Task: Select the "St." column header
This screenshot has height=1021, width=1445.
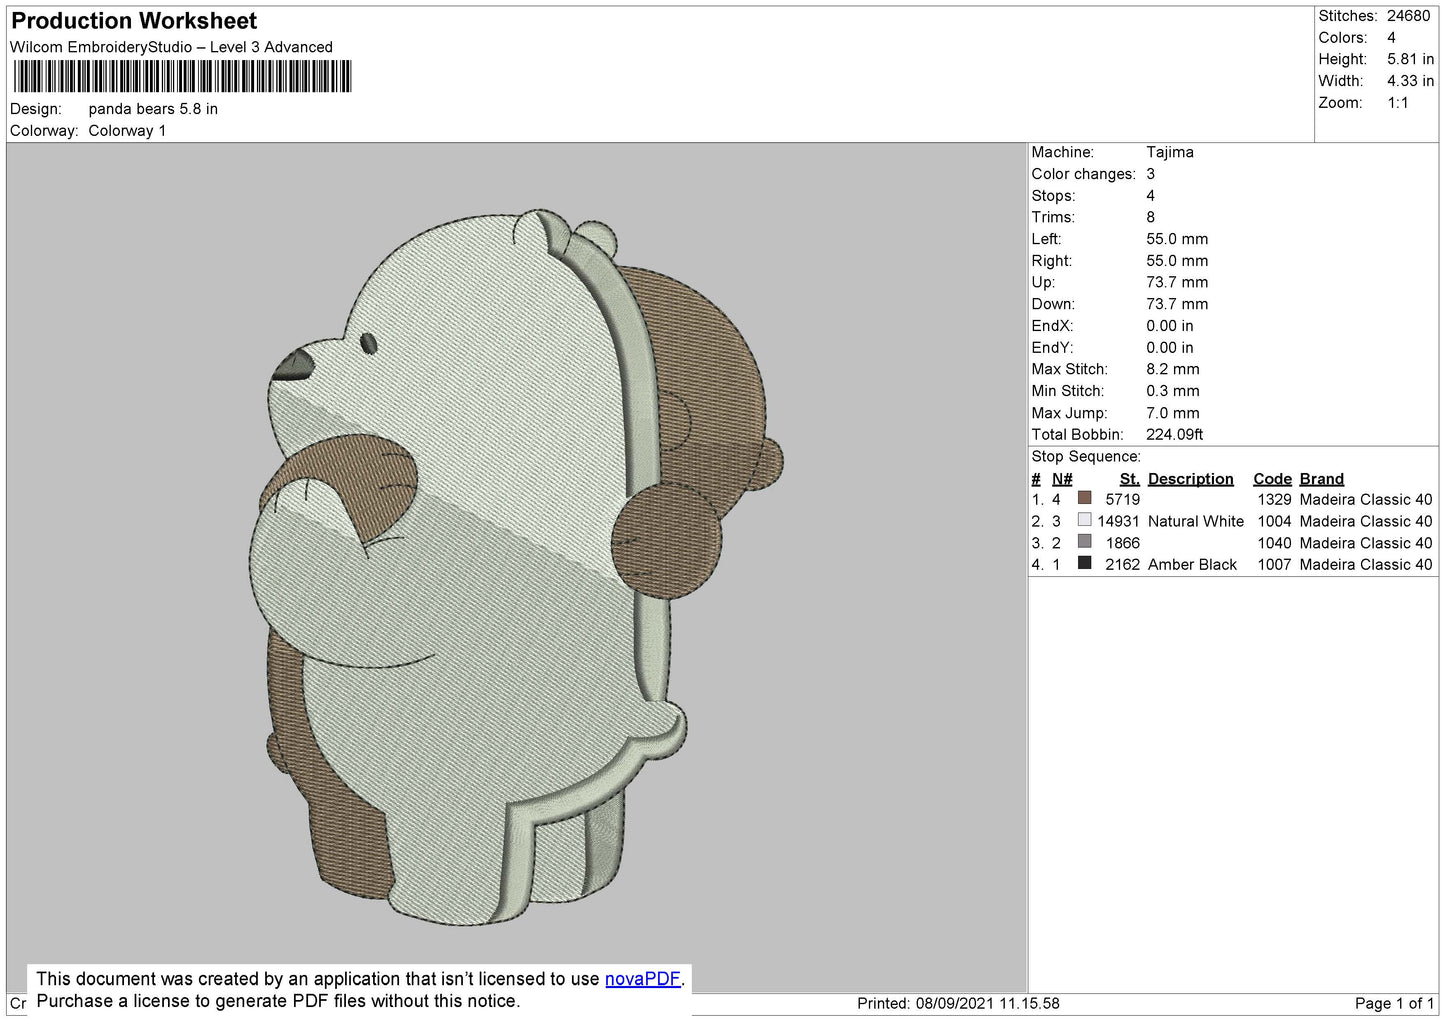Action: (1129, 479)
